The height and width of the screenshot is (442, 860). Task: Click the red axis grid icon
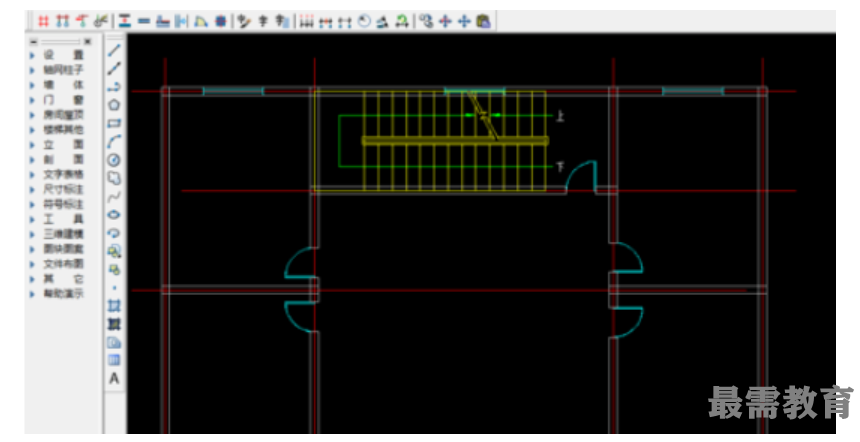click(x=44, y=21)
